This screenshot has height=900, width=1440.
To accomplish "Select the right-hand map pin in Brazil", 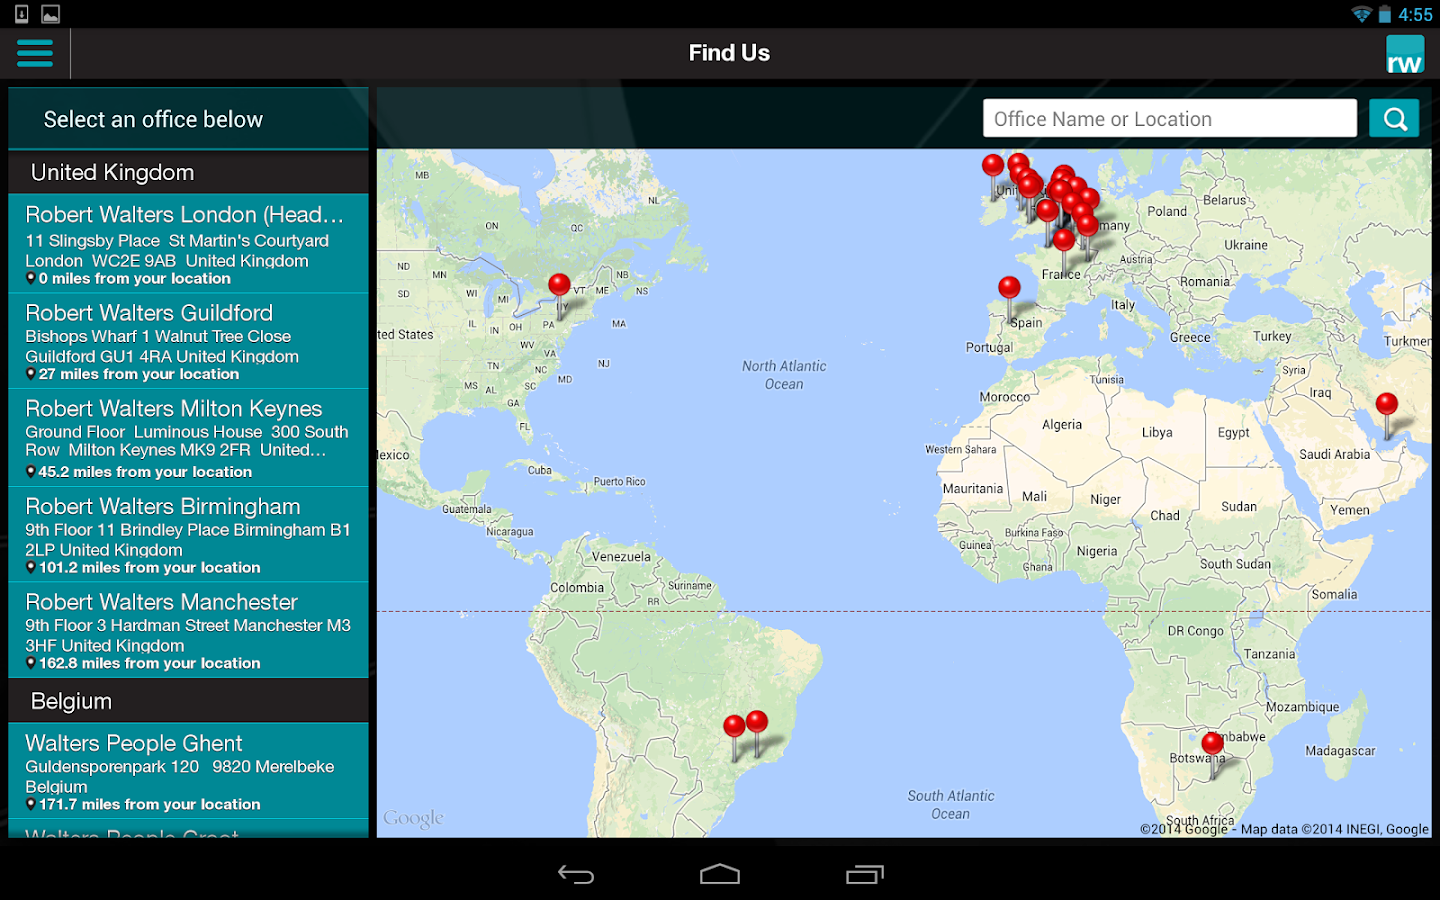I will 758,720.
